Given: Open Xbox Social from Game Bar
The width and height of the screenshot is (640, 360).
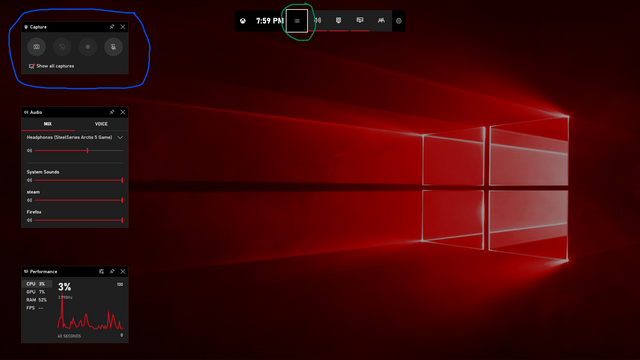Looking at the screenshot, I should tap(381, 20).
